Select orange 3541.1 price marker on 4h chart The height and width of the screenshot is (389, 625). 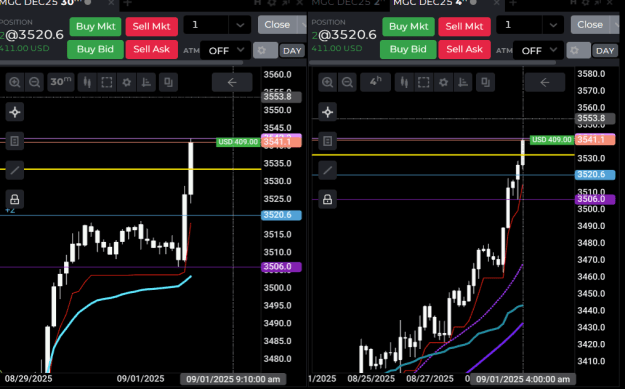click(595, 140)
